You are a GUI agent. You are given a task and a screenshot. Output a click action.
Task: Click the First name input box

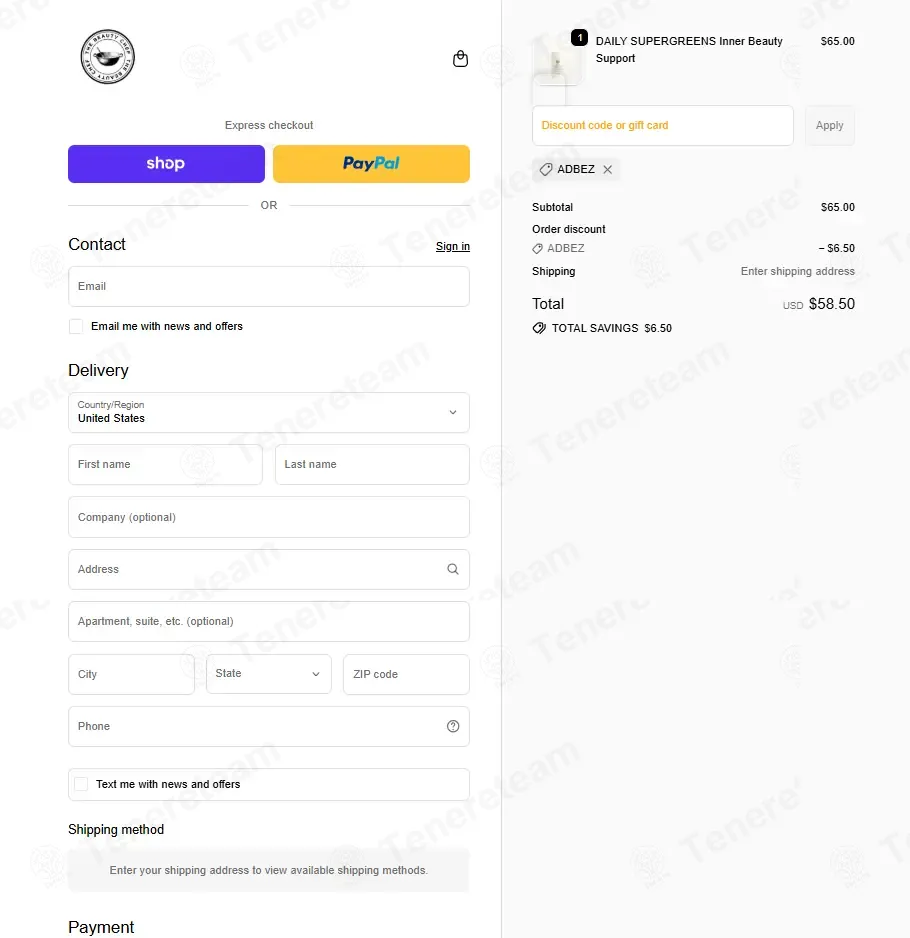pyautogui.click(x=165, y=464)
